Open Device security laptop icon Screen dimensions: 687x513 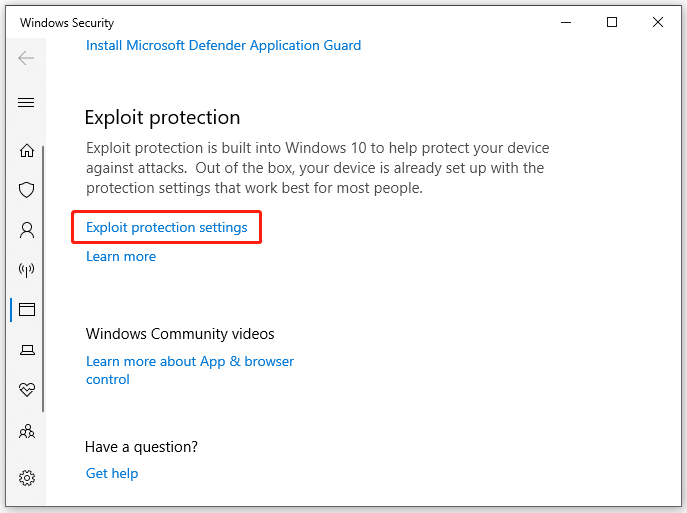coord(27,350)
